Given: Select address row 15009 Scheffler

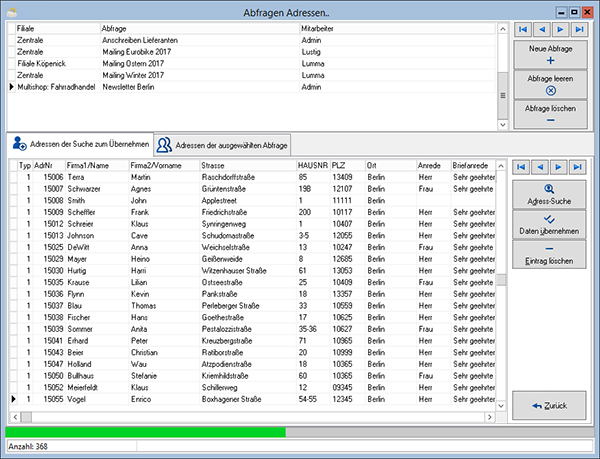Looking at the screenshot, I should pos(253,212).
